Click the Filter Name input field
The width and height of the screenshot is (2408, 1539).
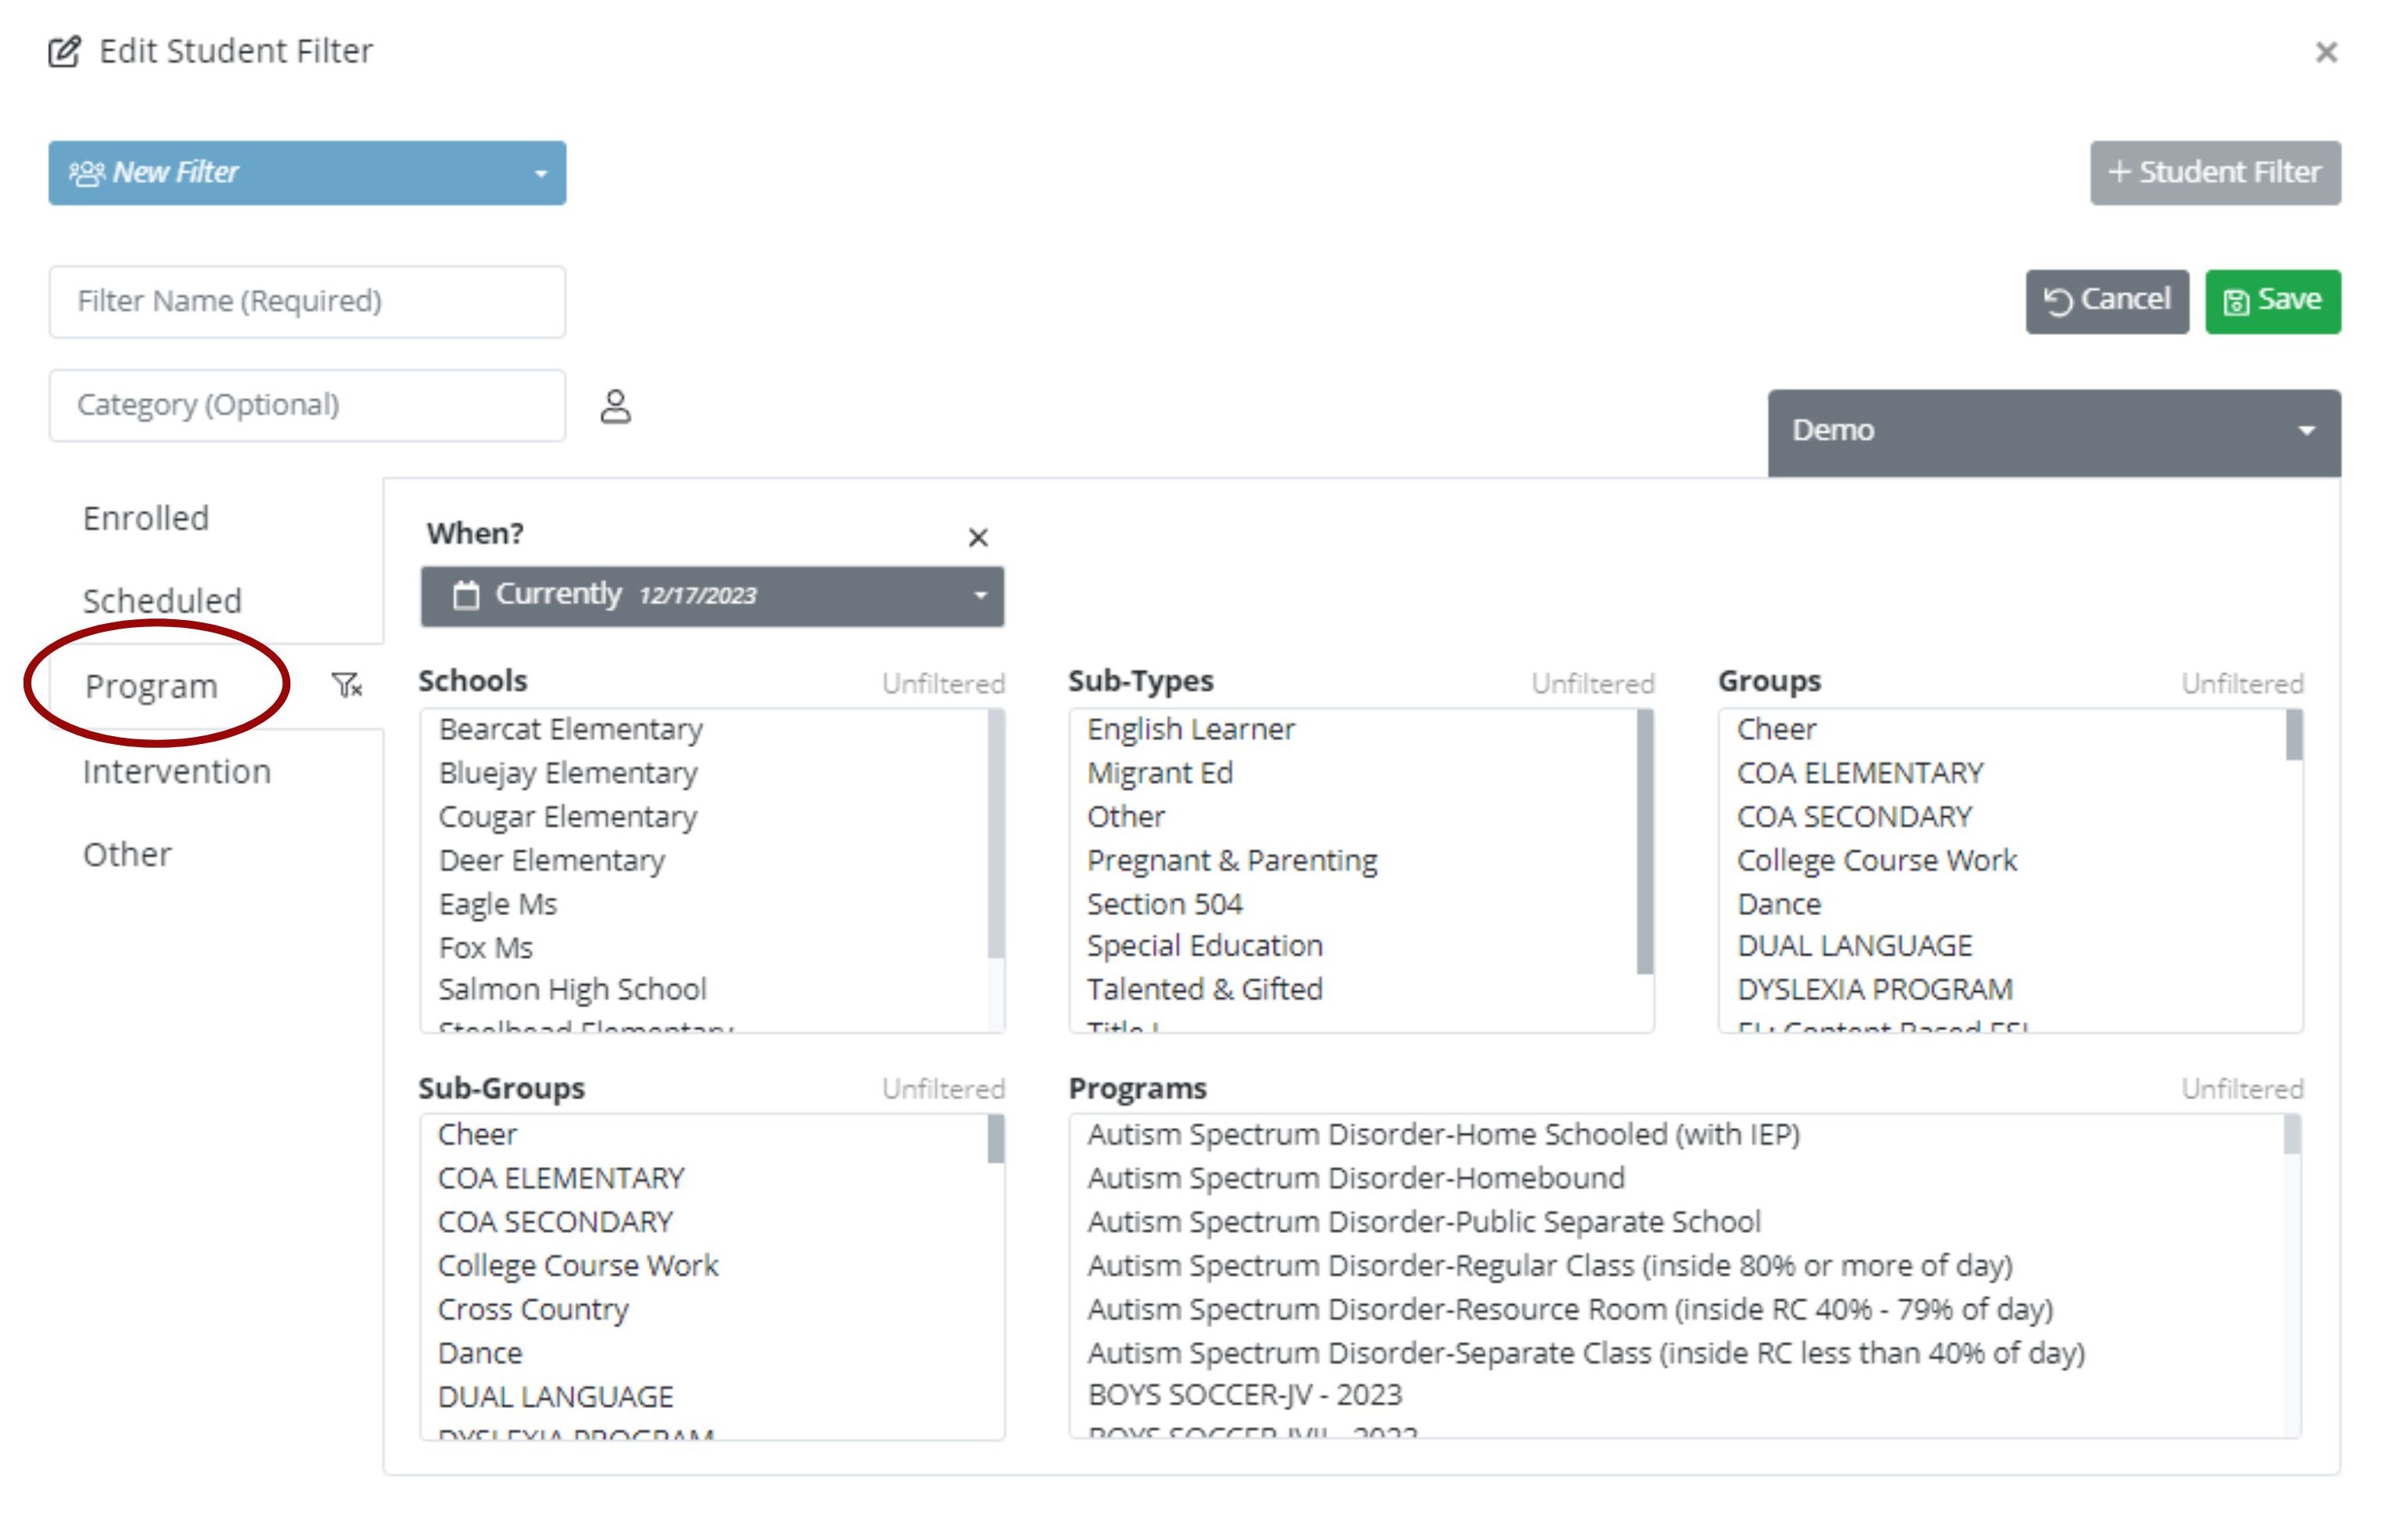307,301
